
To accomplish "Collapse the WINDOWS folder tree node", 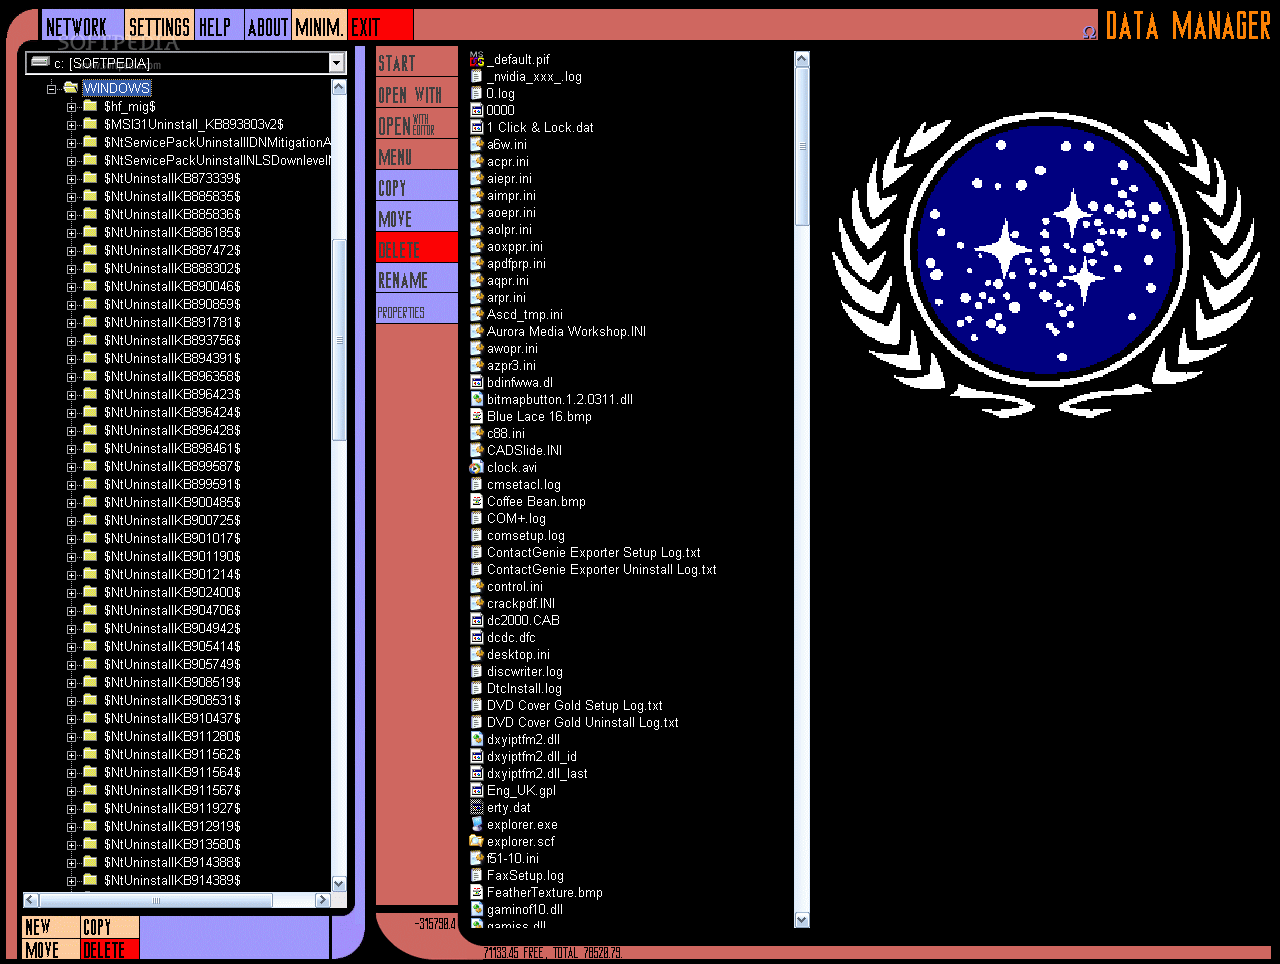I will click(52, 88).
